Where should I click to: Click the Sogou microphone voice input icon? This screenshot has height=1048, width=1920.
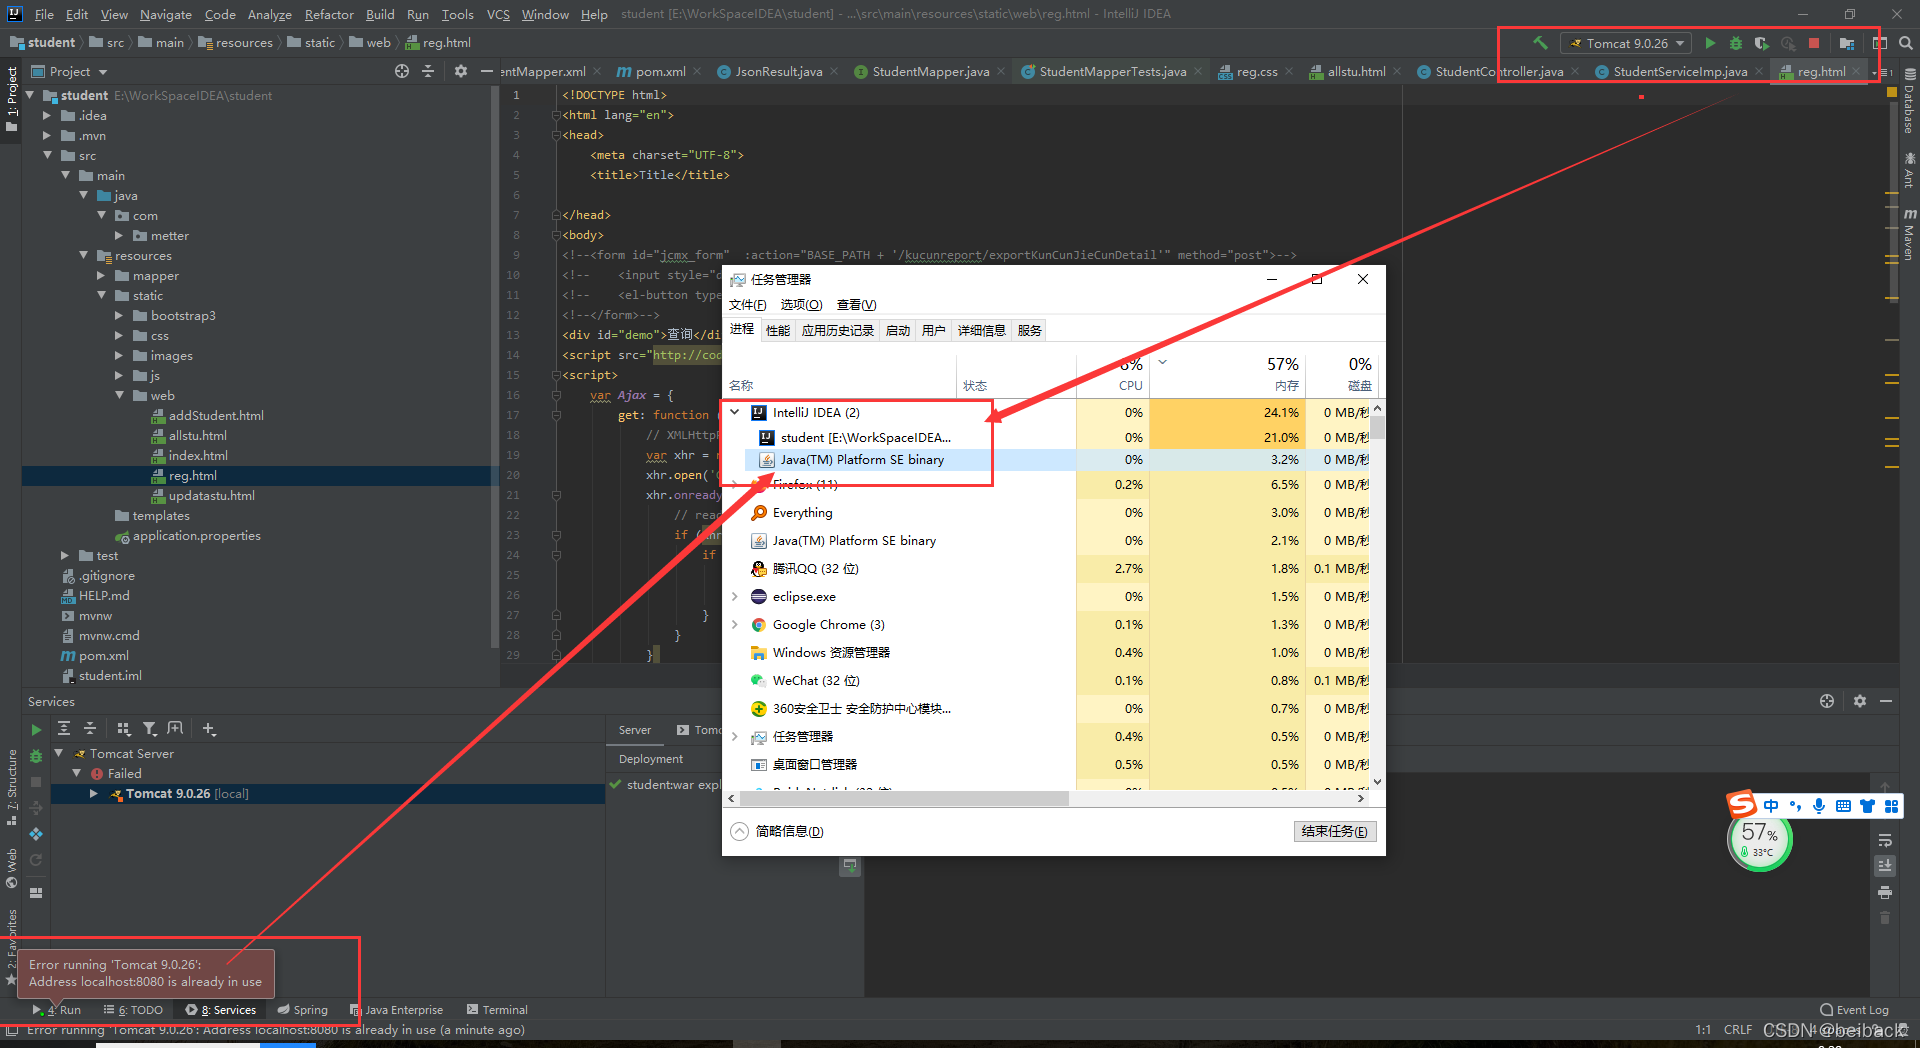click(1819, 806)
